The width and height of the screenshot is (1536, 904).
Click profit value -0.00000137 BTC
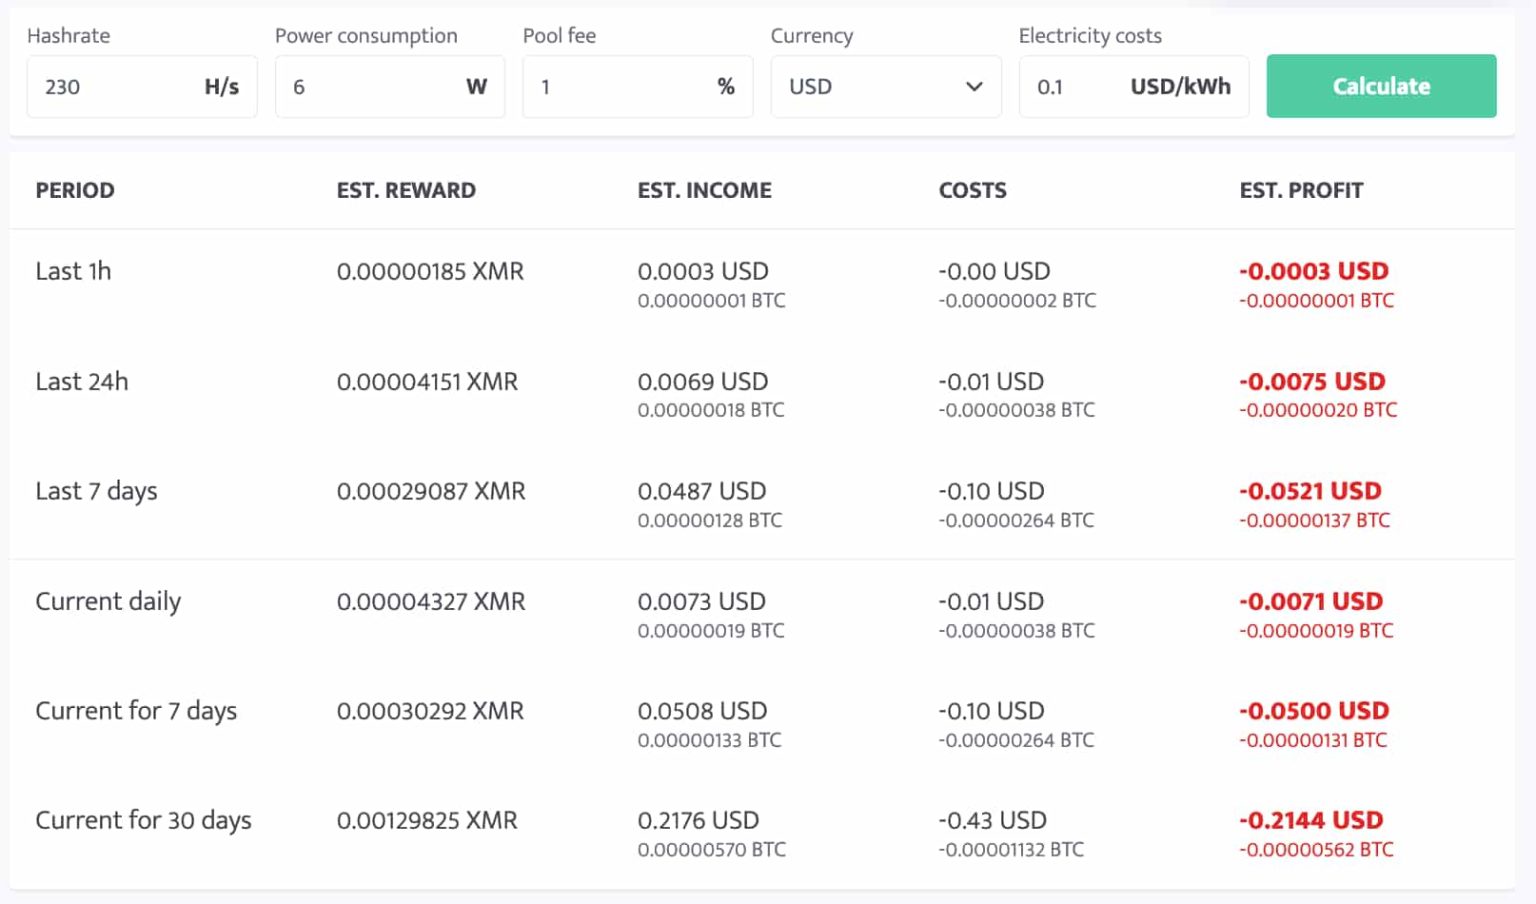pyautogui.click(x=1314, y=520)
